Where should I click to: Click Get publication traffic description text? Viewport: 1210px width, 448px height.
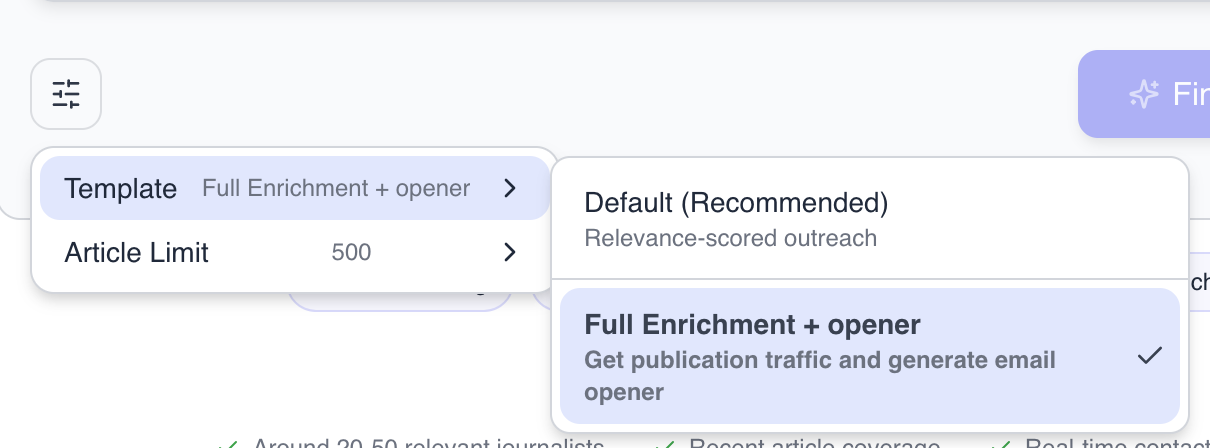[x=820, y=375]
